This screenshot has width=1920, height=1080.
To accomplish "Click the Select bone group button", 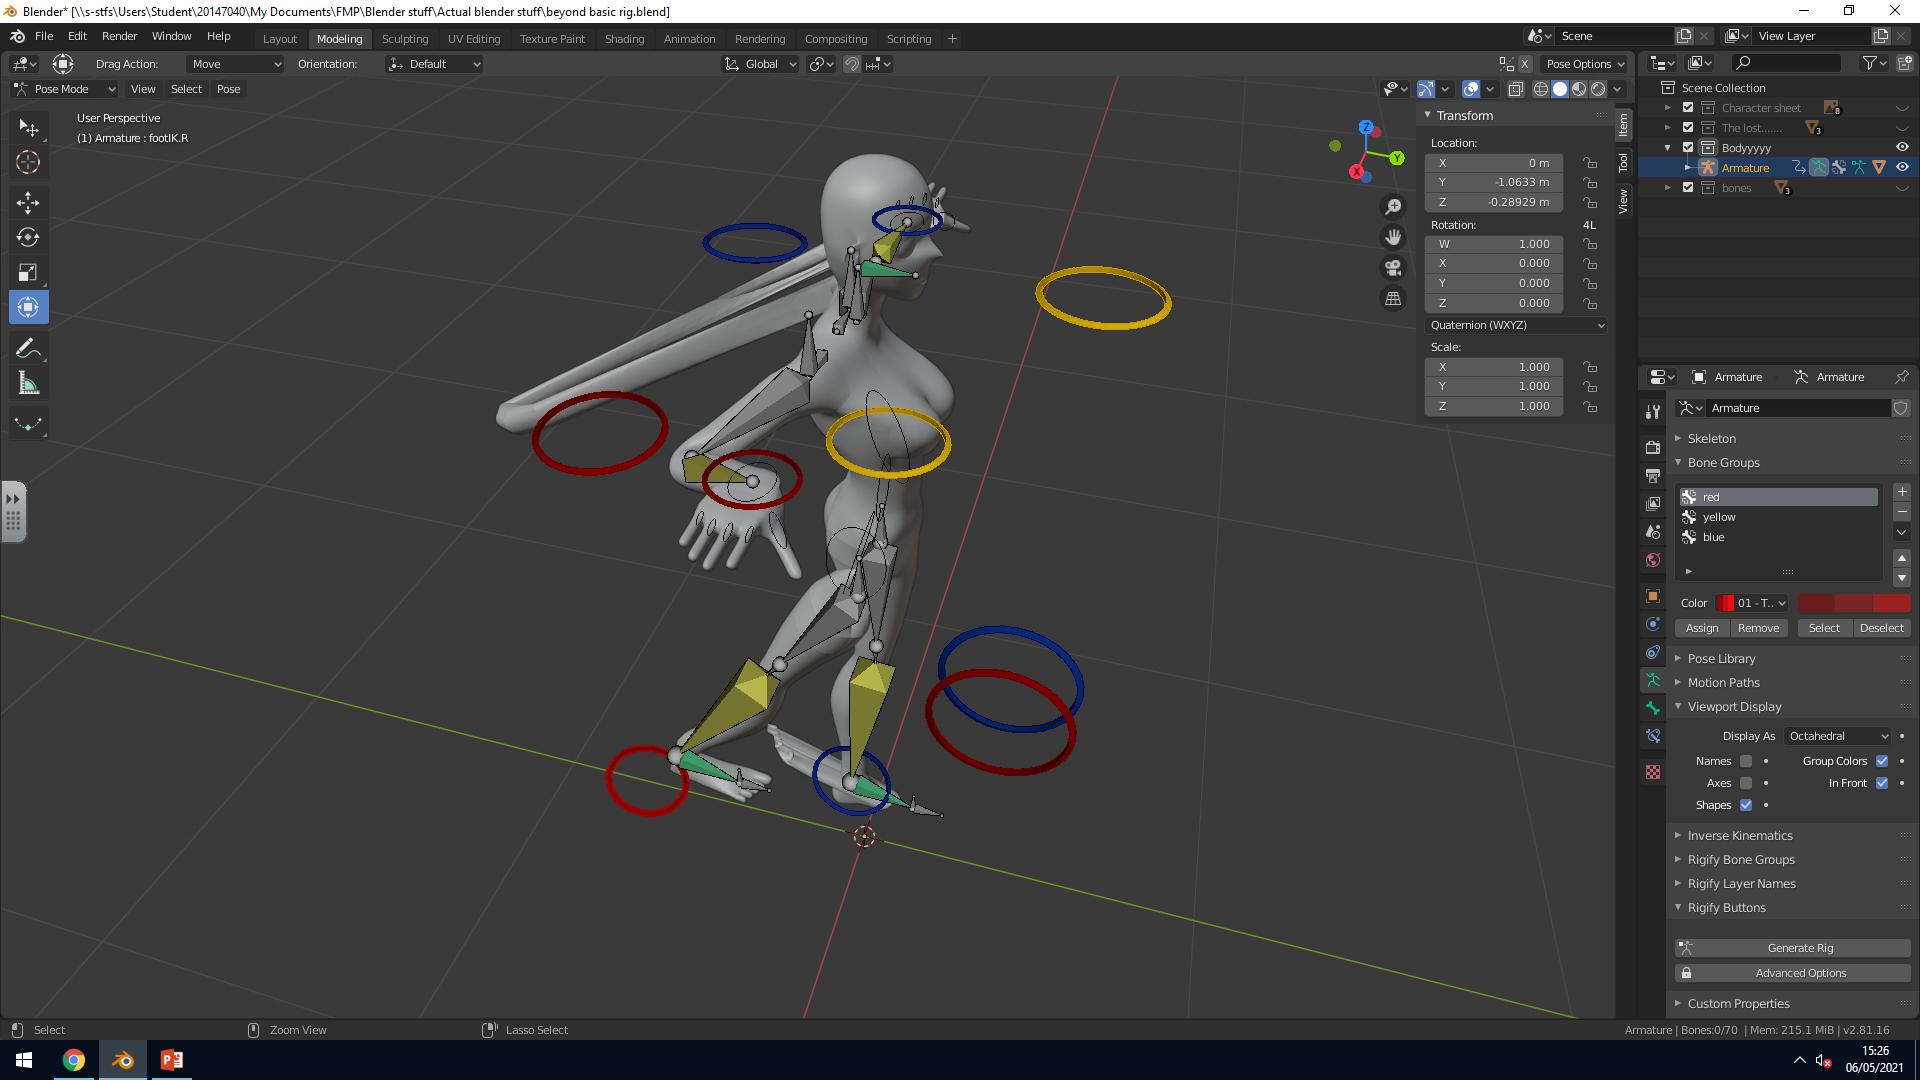I will point(1824,628).
